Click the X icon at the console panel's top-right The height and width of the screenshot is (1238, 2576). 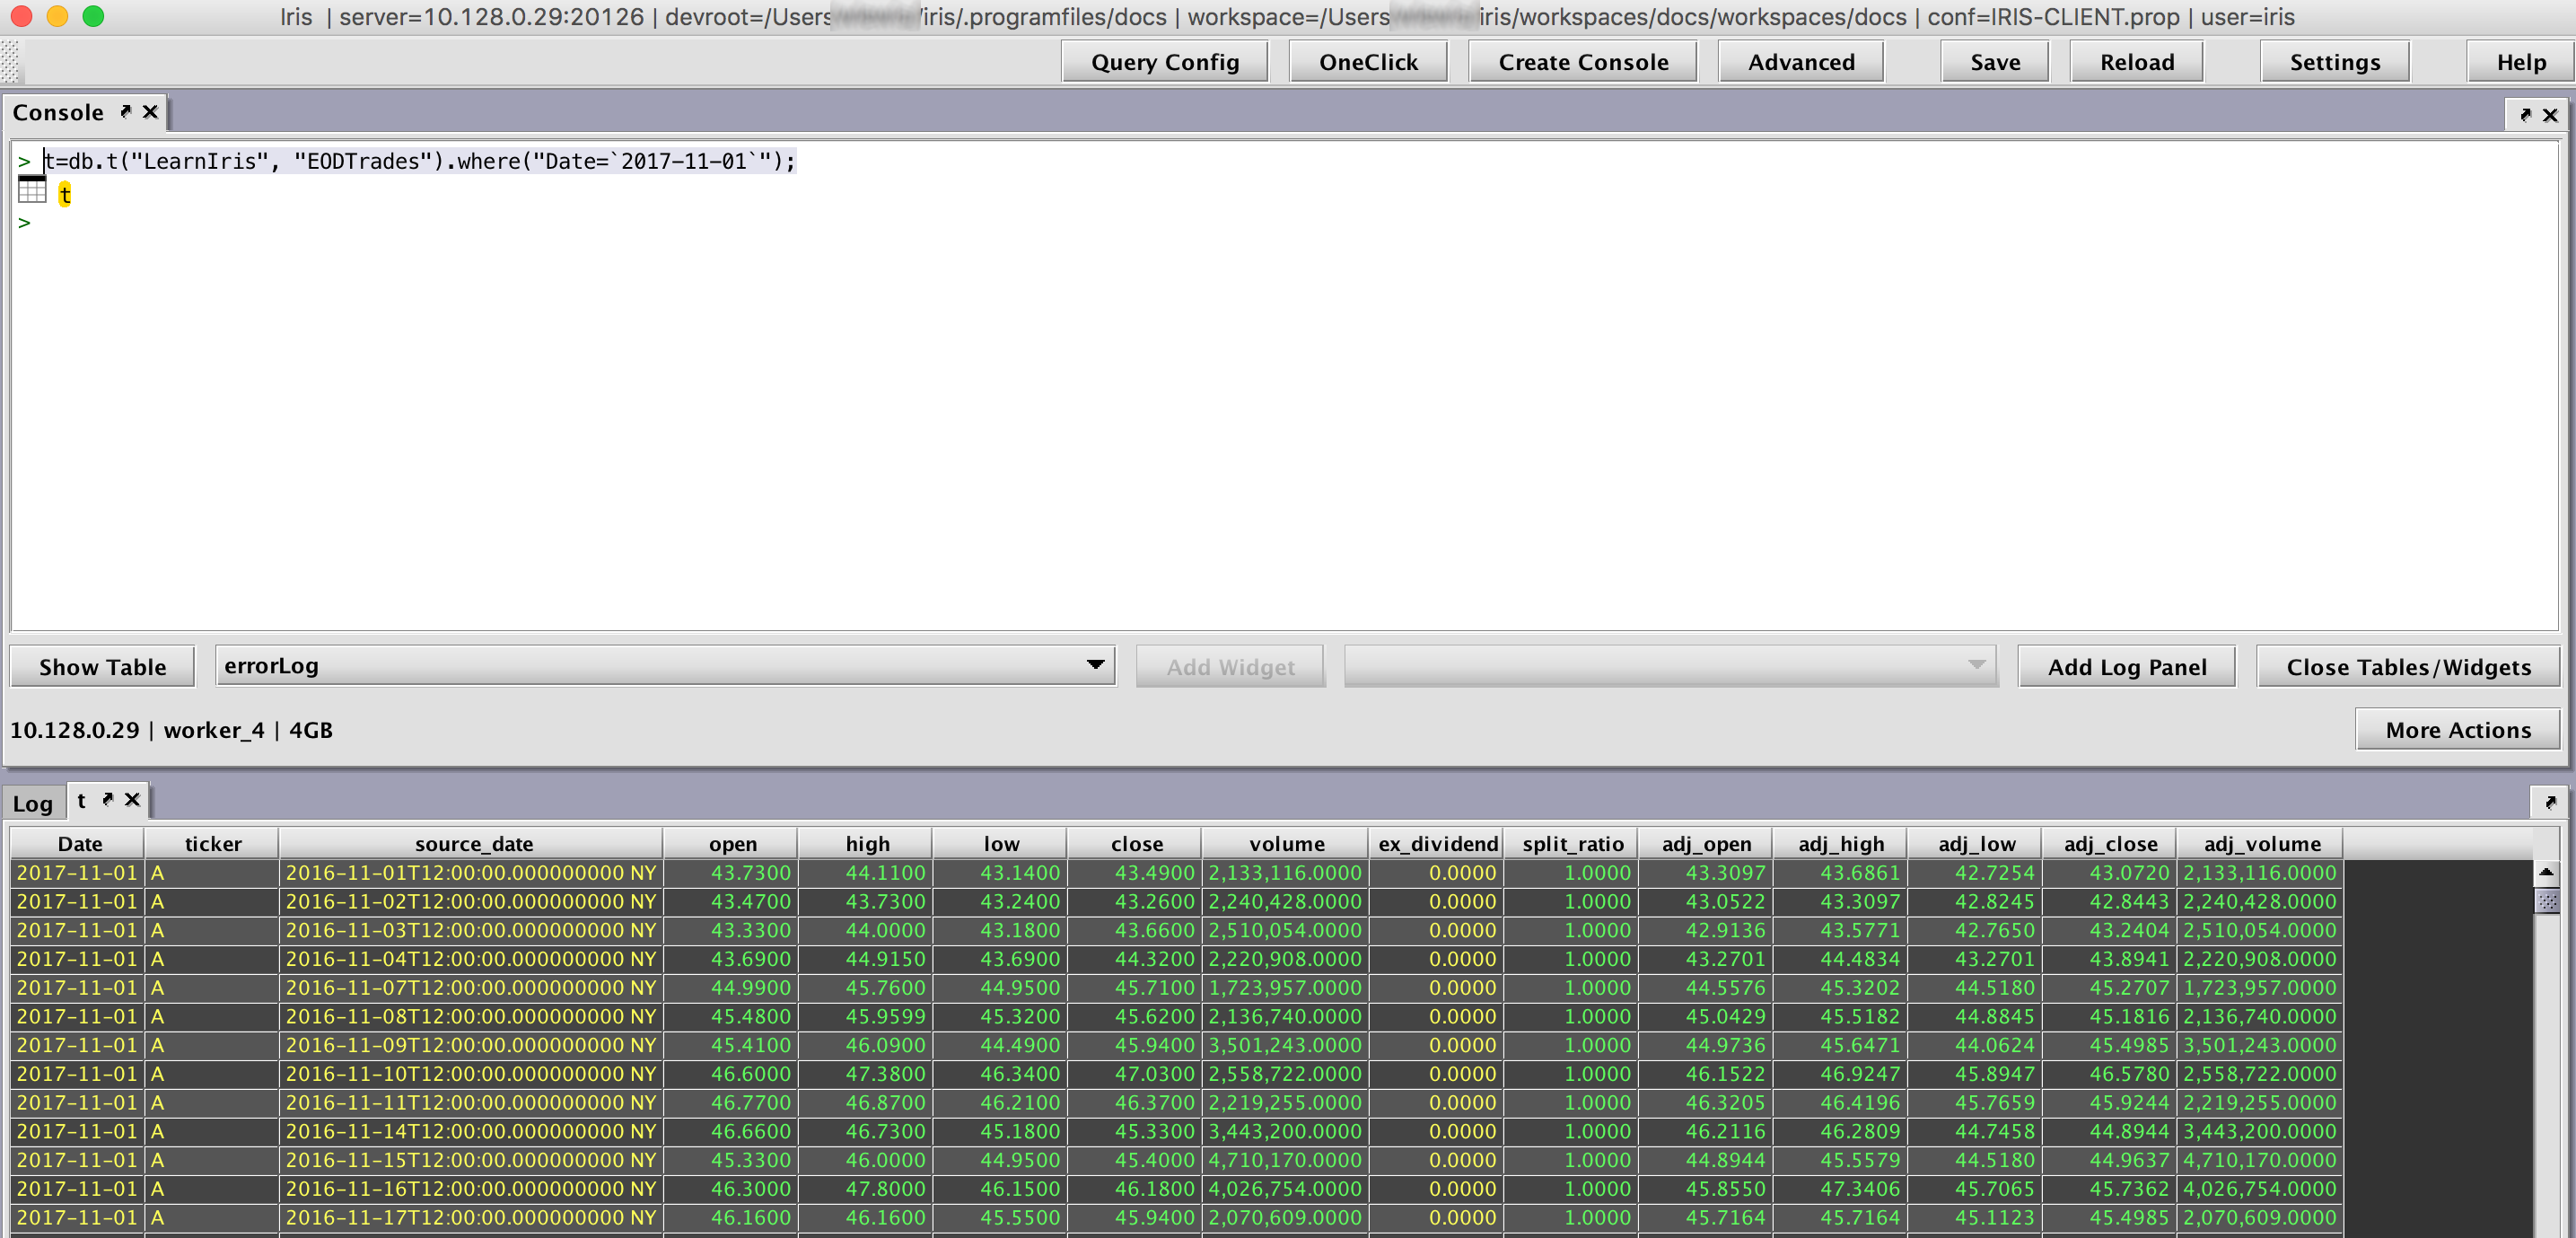[2550, 115]
